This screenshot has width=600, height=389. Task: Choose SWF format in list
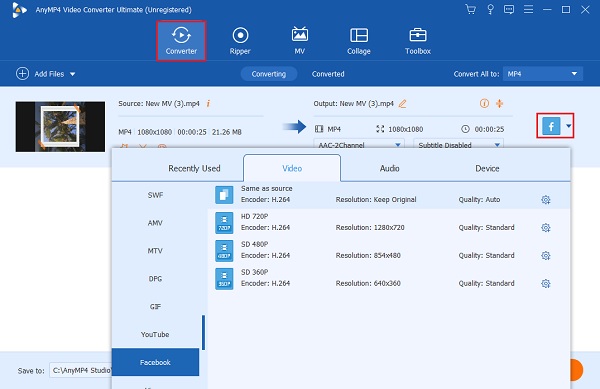pyautogui.click(x=155, y=195)
